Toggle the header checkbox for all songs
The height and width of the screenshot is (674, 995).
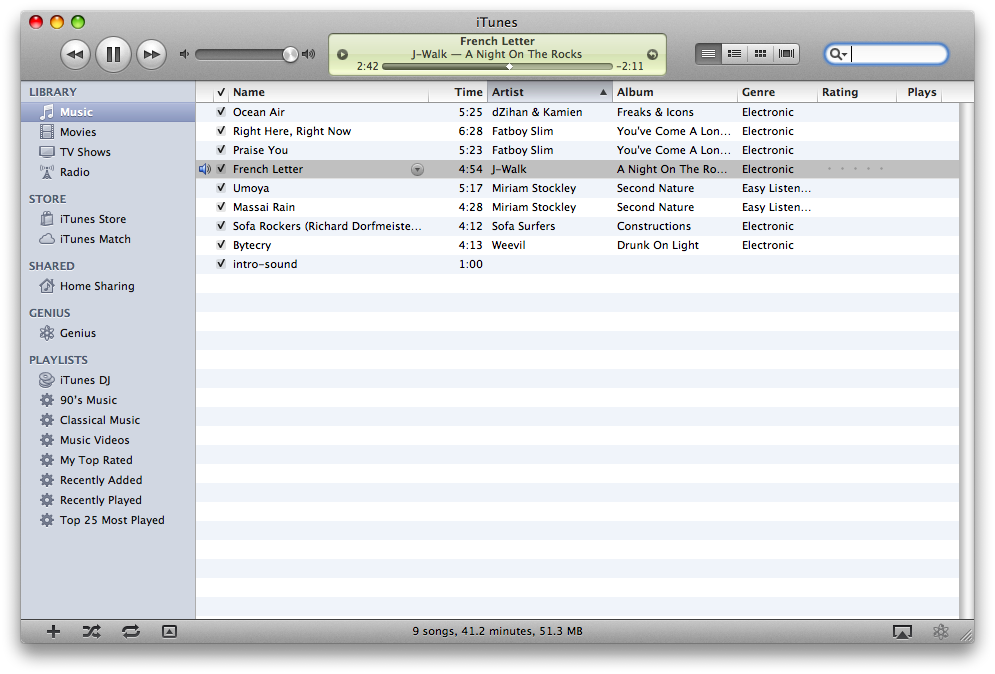[221, 92]
